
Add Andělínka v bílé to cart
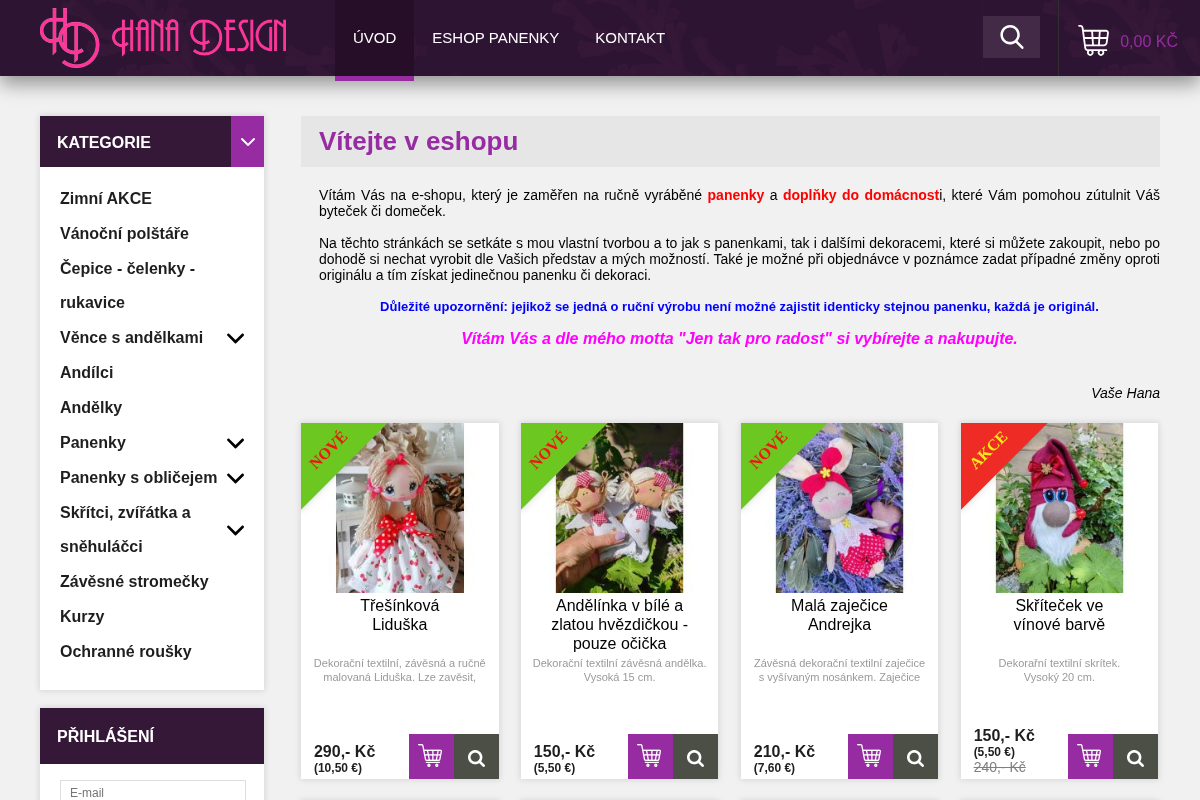click(650, 756)
